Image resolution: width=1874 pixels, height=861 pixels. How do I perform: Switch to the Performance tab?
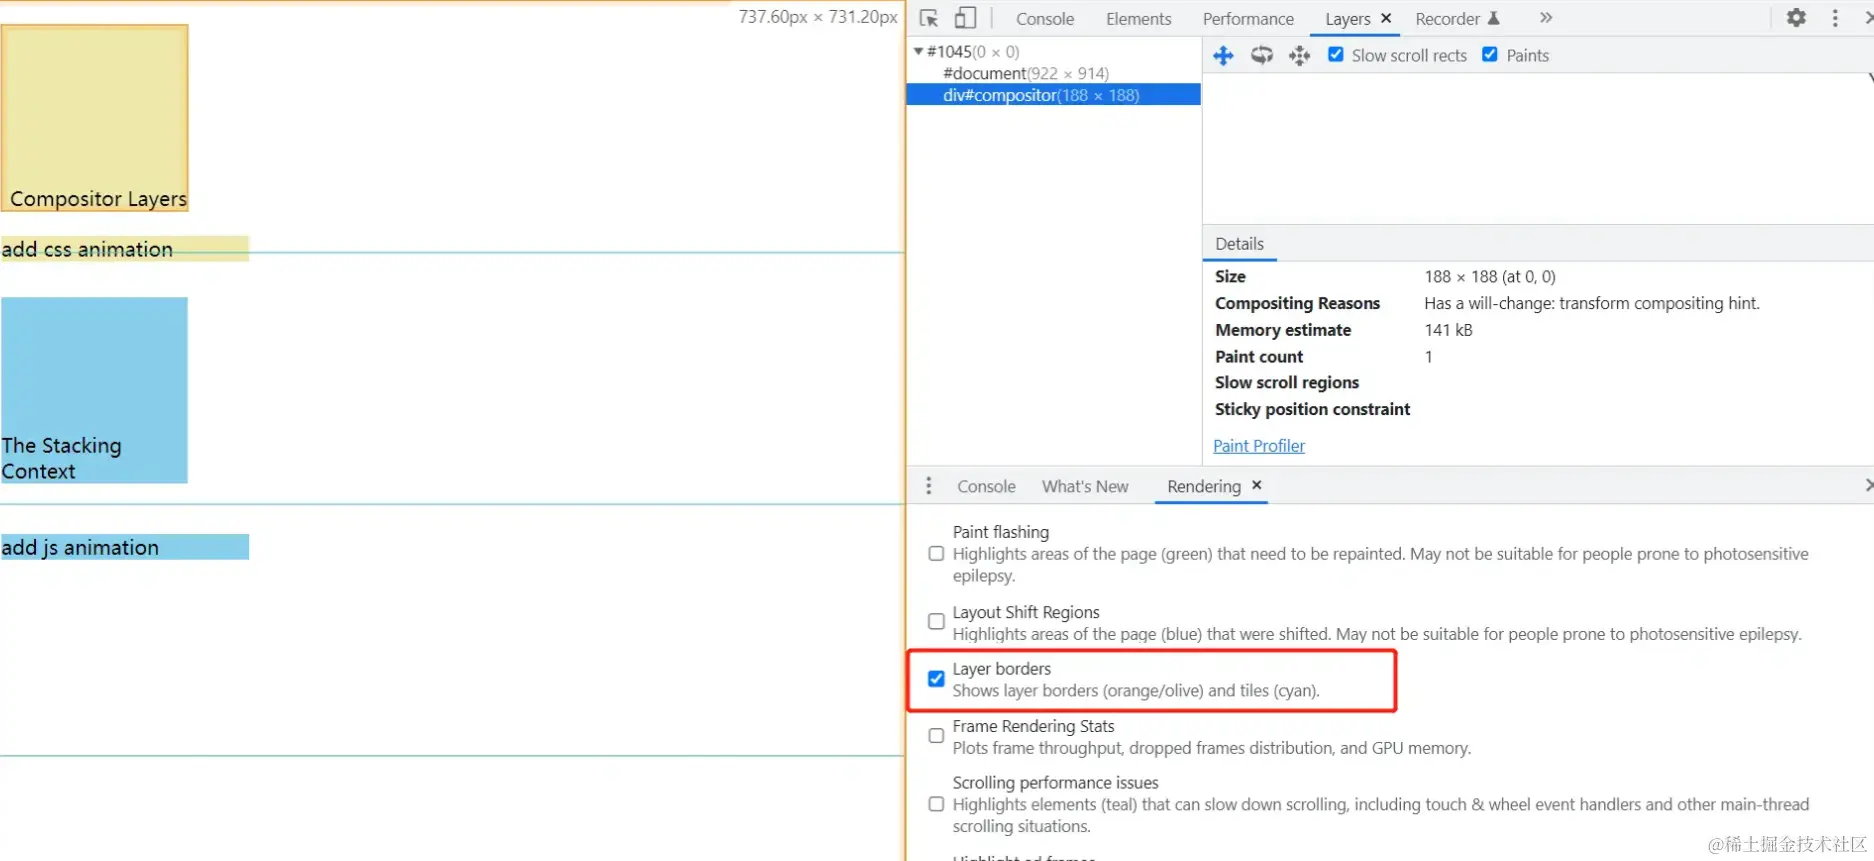(1248, 19)
